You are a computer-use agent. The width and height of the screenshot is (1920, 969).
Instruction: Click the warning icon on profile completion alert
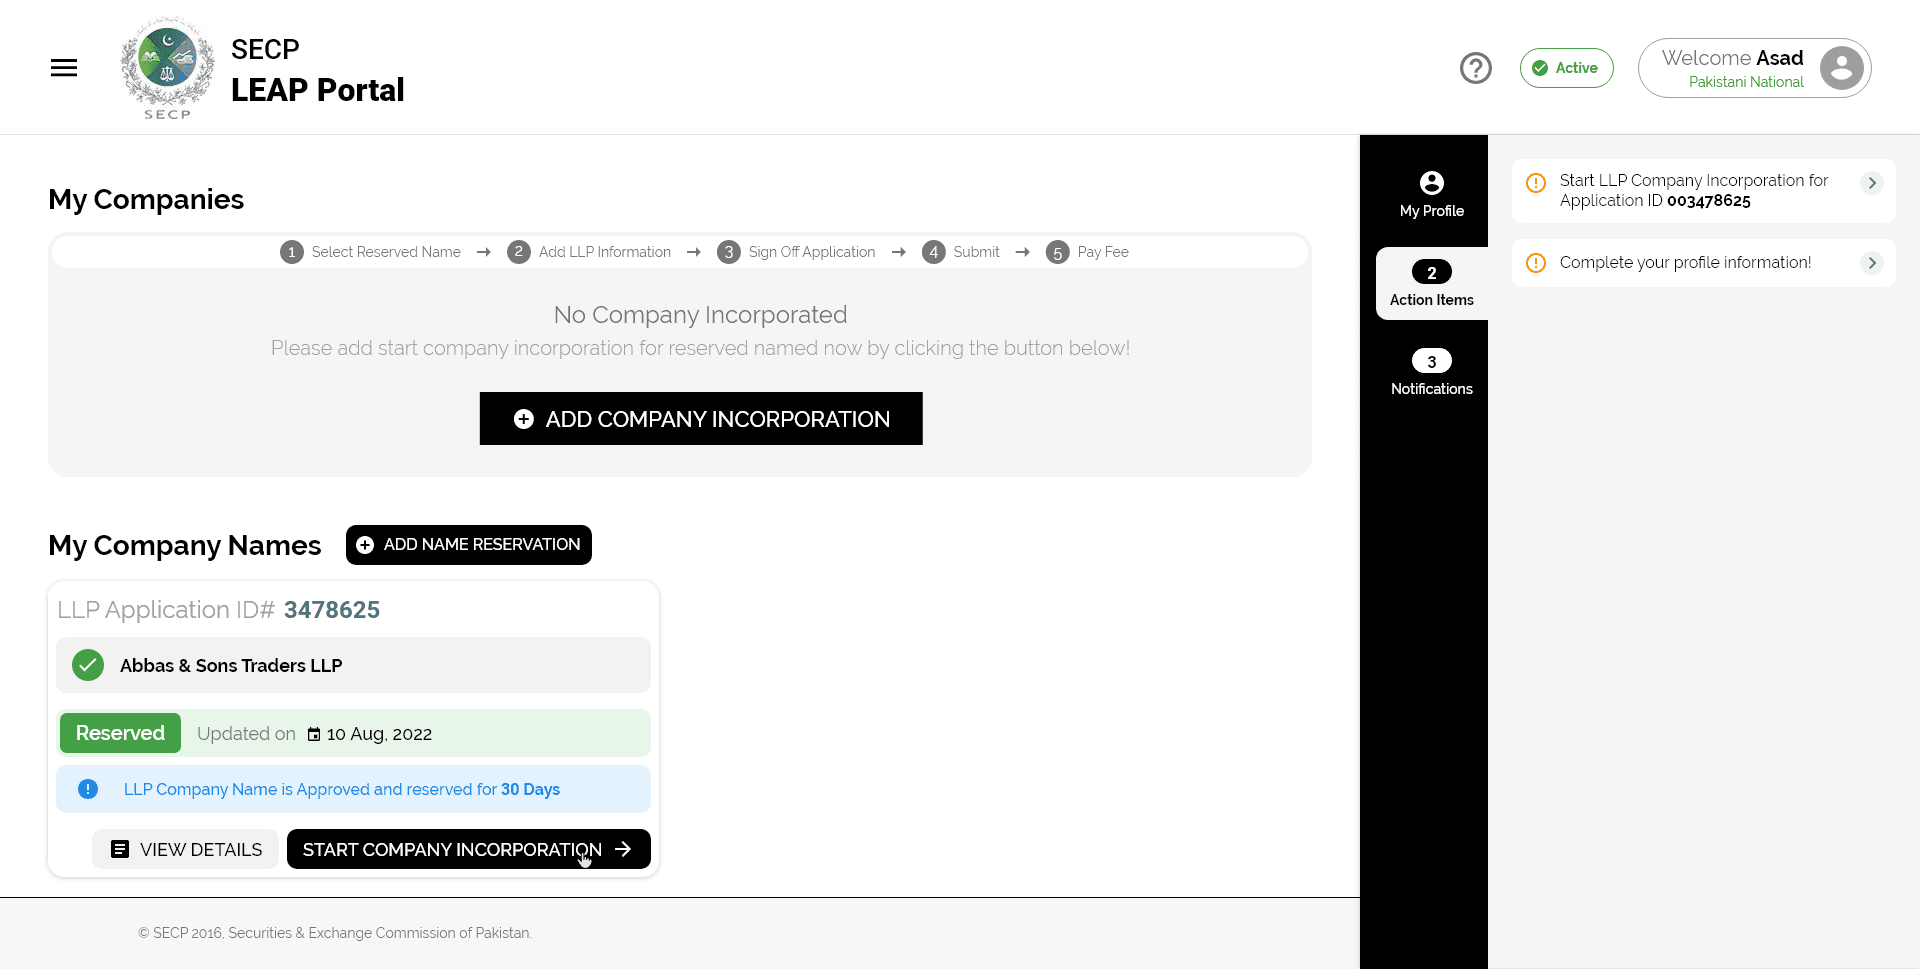pos(1537,262)
